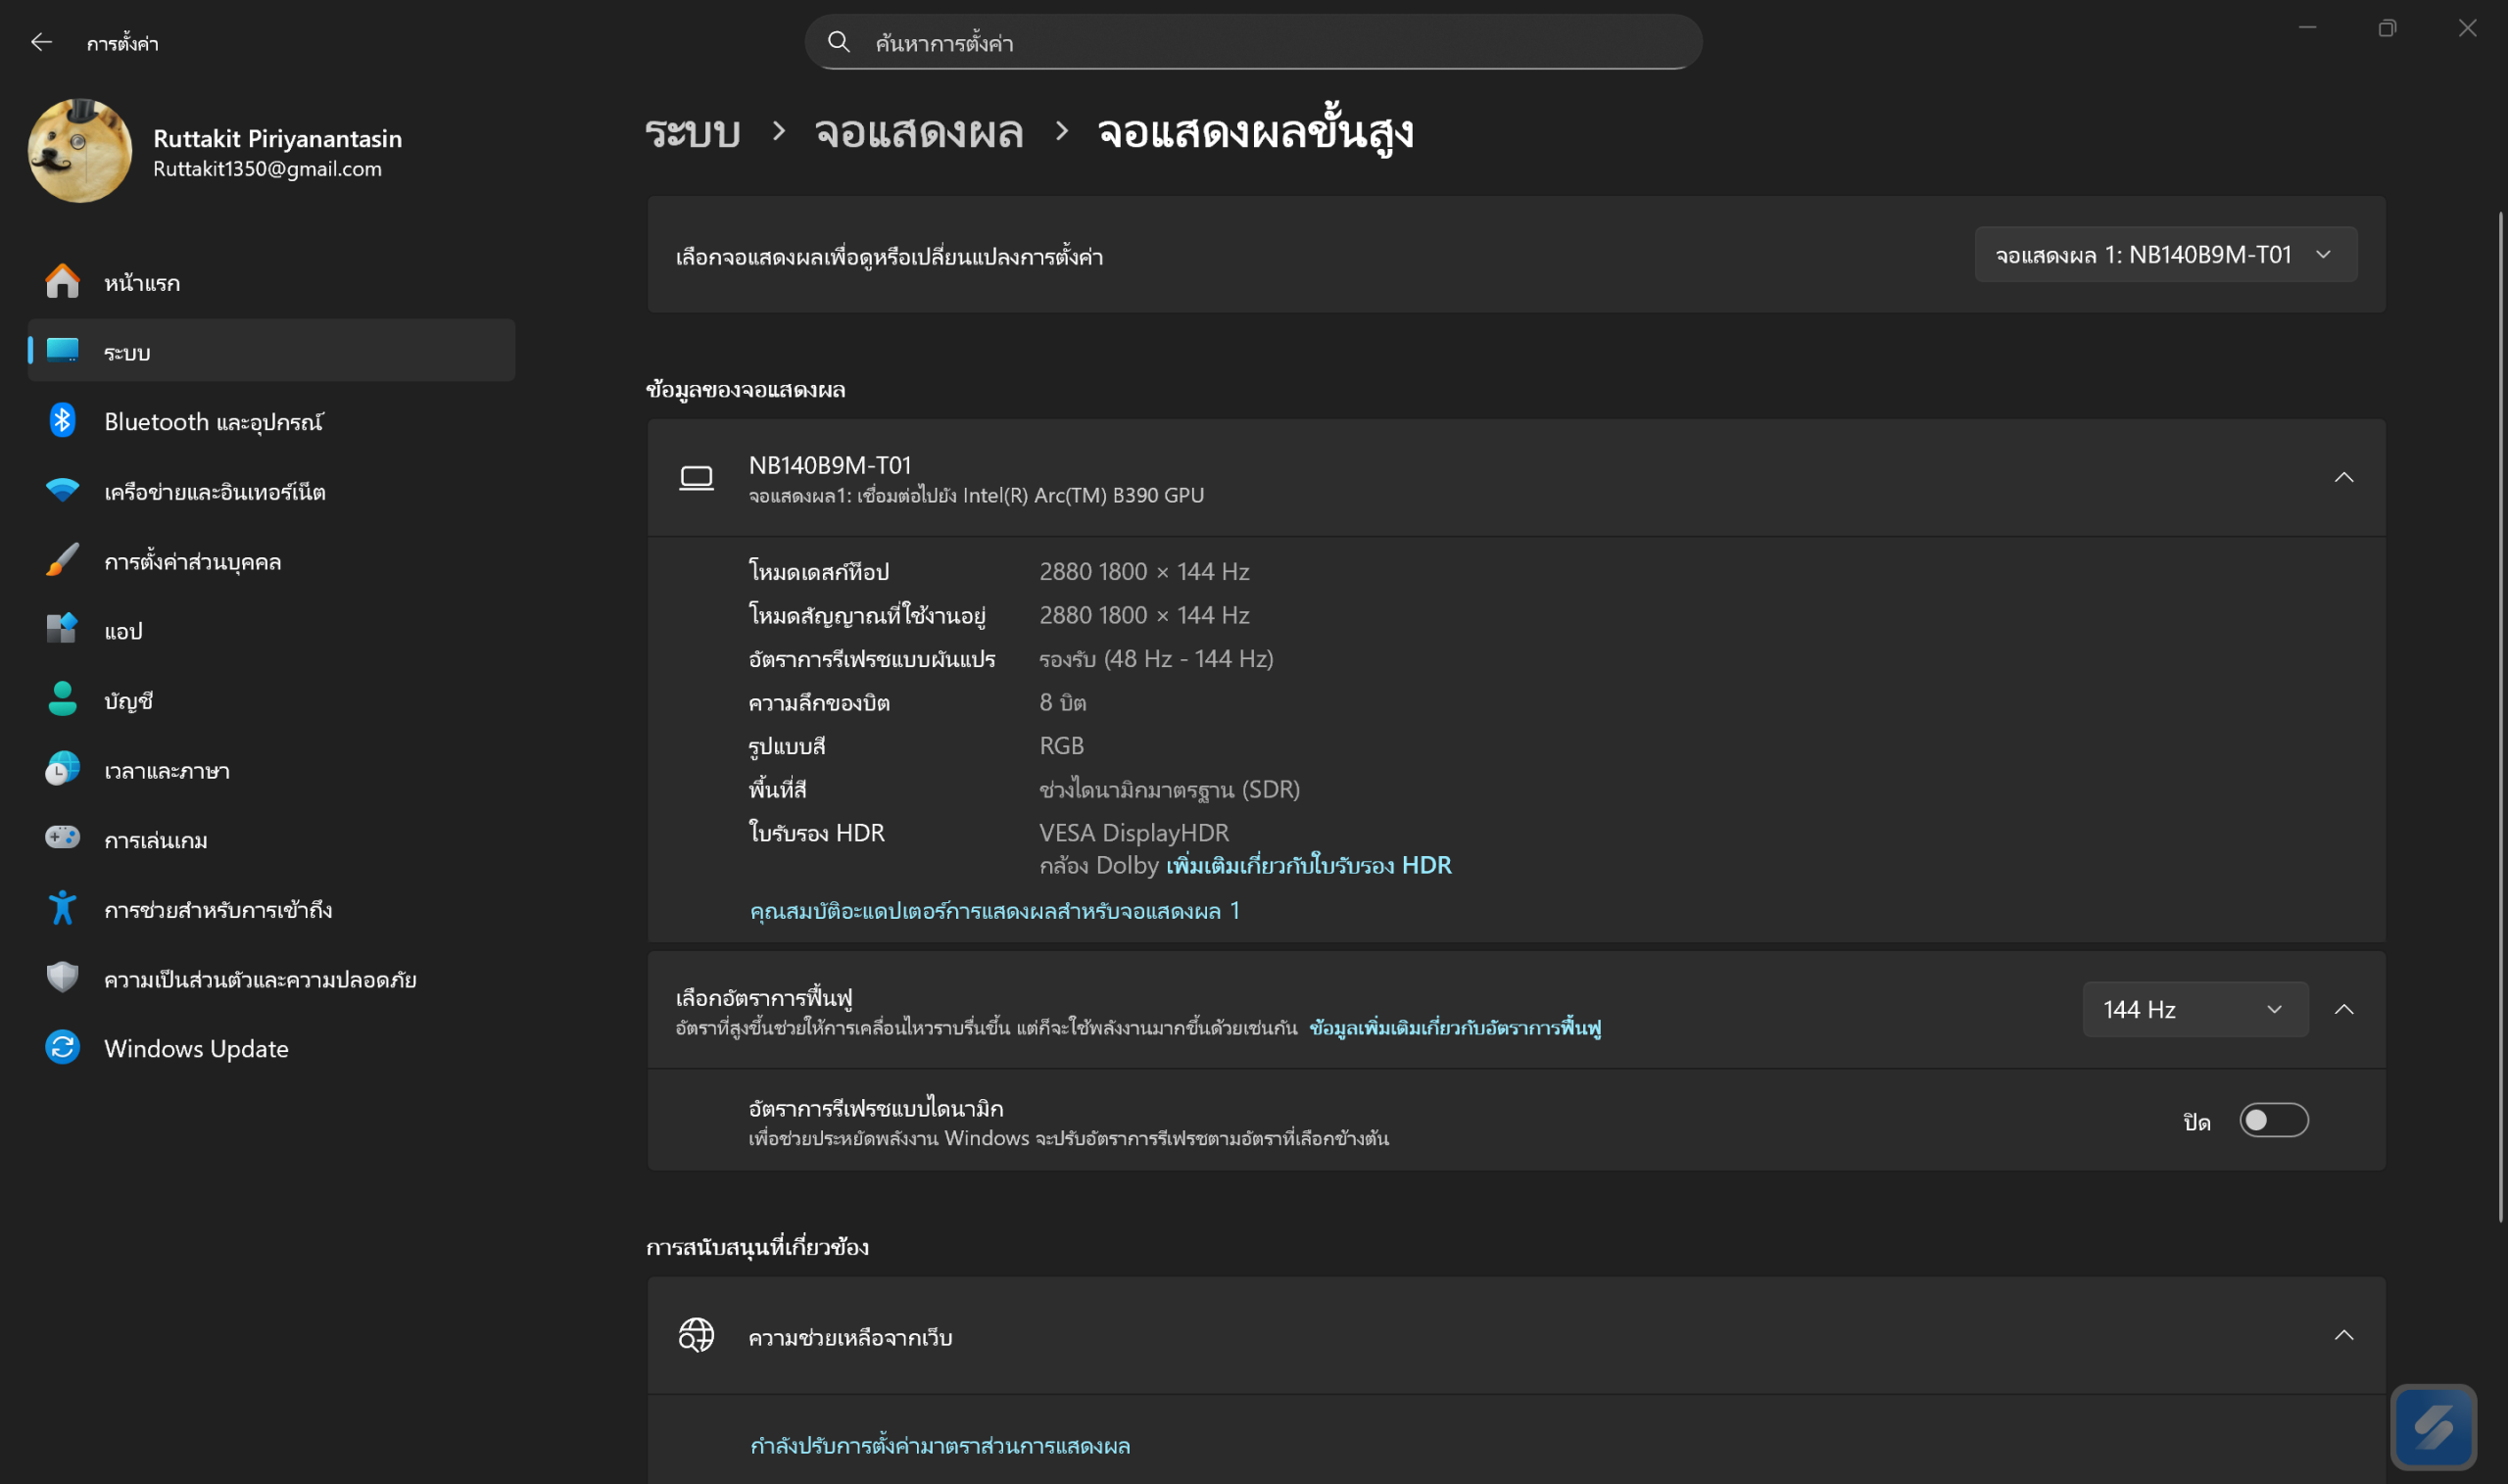Click the floating blue app icon
The width and height of the screenshot is (2508, 1484).
coord(2433,1427)
